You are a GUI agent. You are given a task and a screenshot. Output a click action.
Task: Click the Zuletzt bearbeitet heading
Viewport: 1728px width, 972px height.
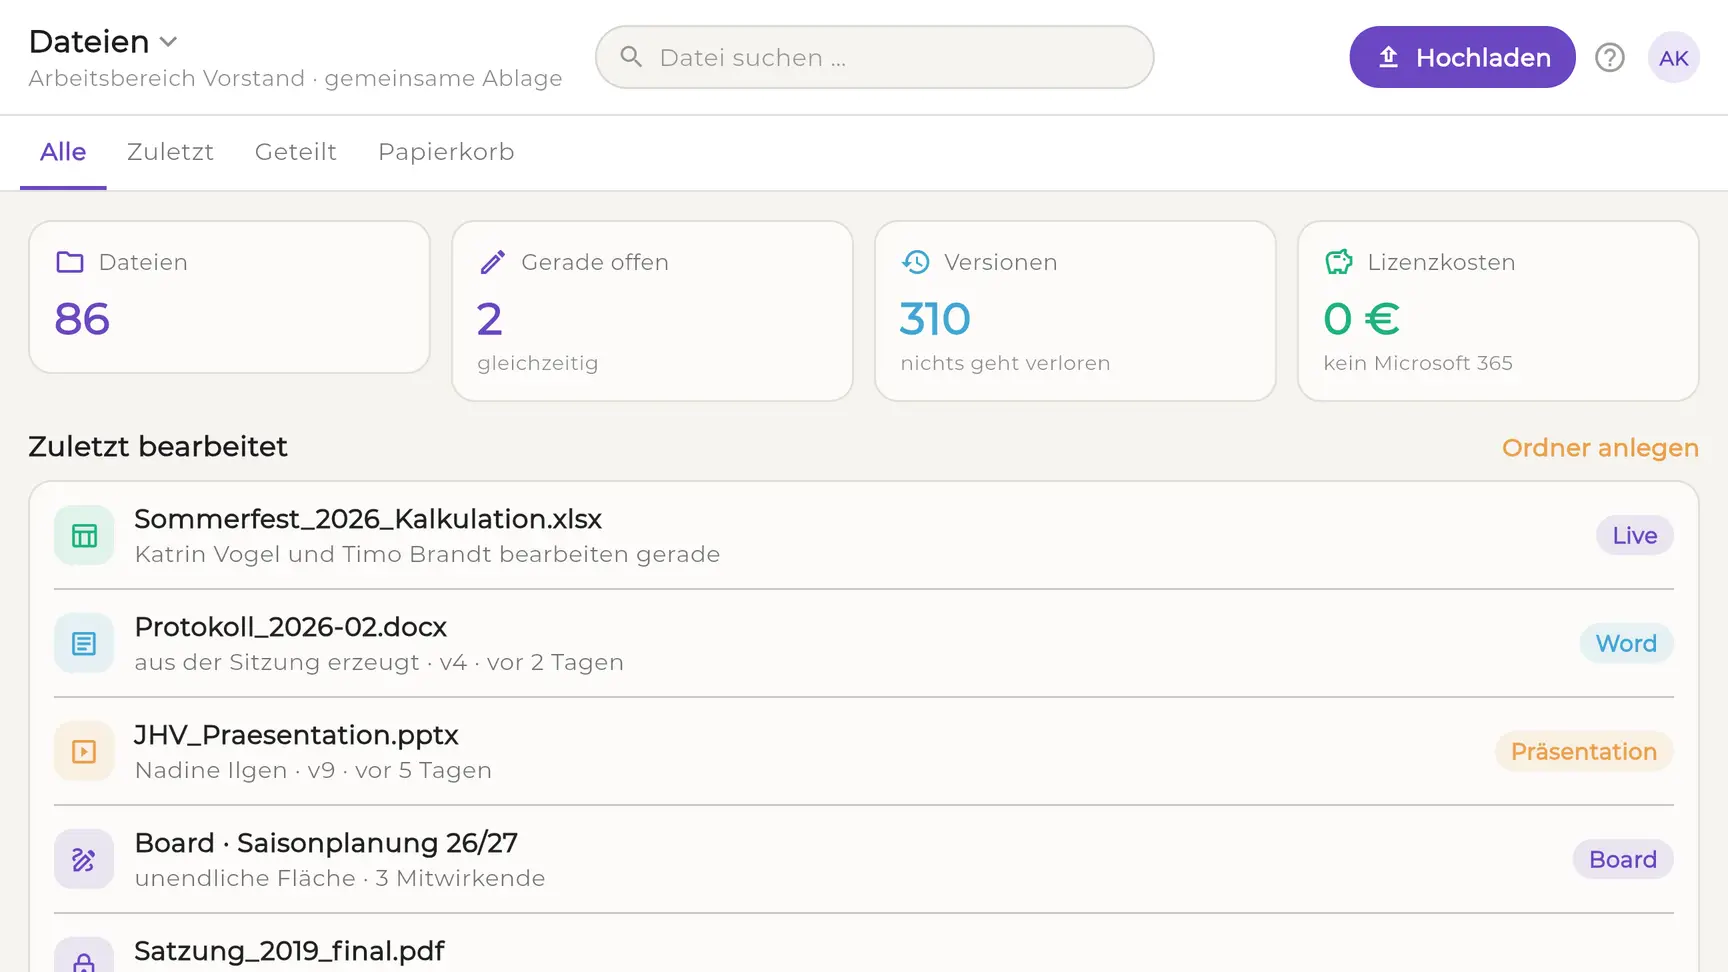coord(158,447)
